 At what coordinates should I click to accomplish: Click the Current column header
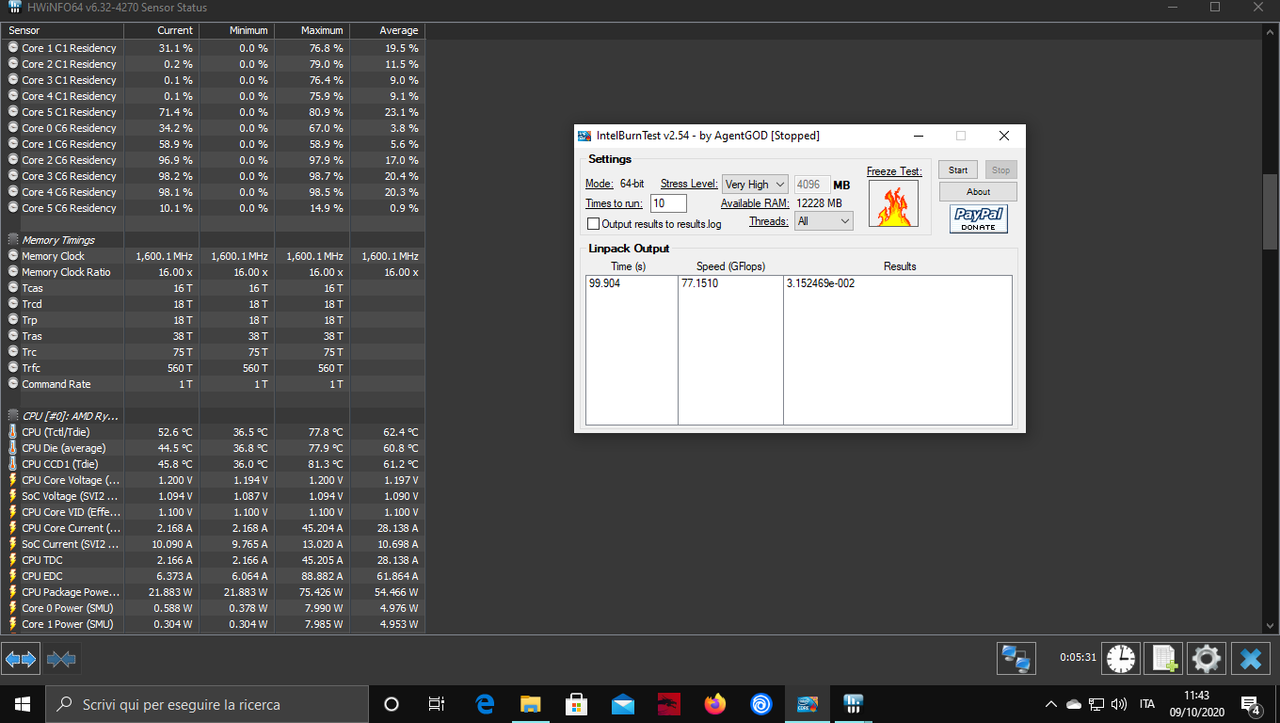pyautogui.click(x=162, y=31)
